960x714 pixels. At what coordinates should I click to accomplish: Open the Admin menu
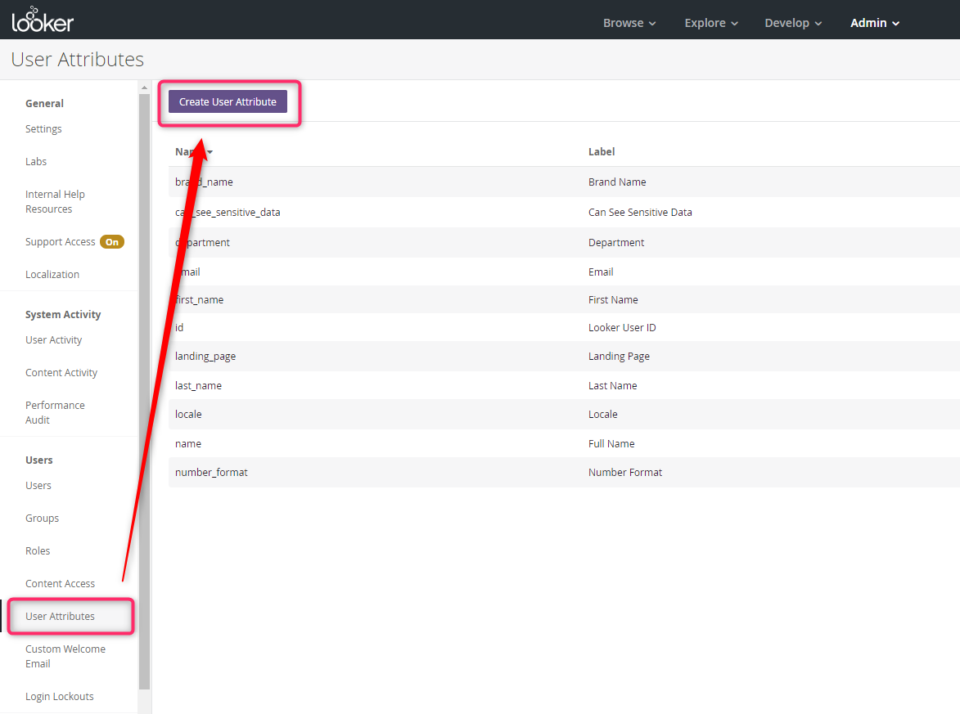coord(873,21)
